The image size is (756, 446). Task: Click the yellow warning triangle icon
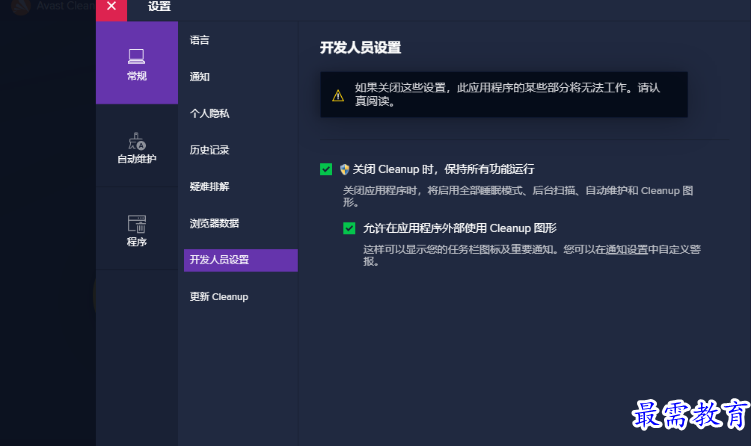338,95
